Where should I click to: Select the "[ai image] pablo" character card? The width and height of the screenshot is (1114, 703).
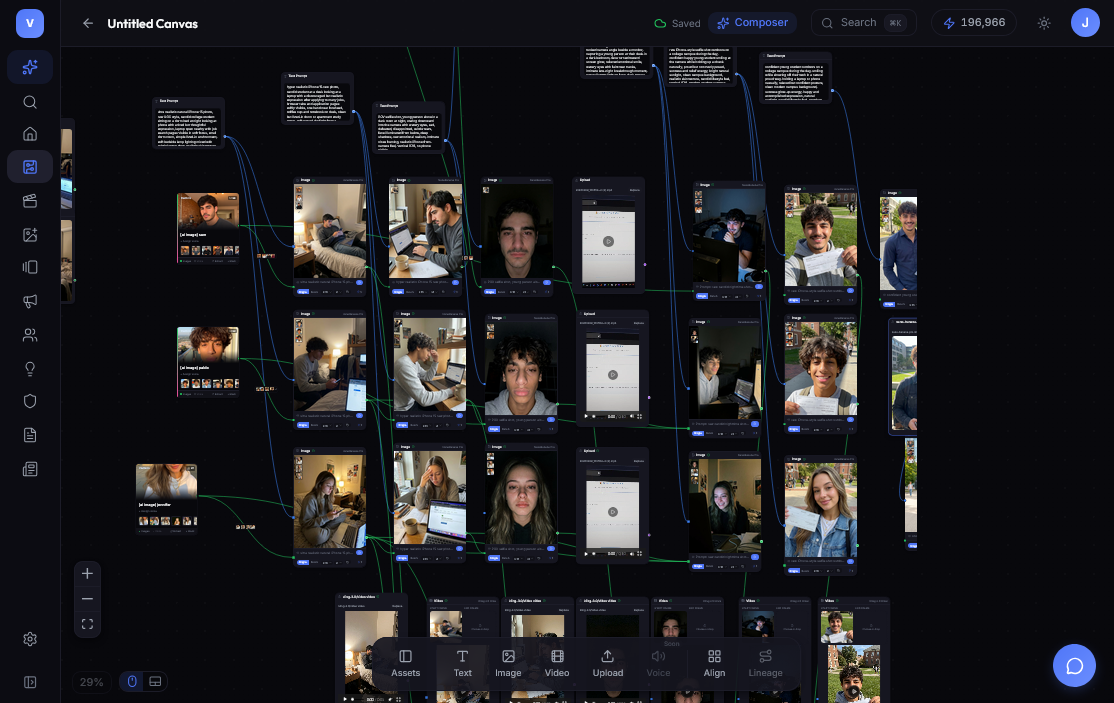(207, 361)
